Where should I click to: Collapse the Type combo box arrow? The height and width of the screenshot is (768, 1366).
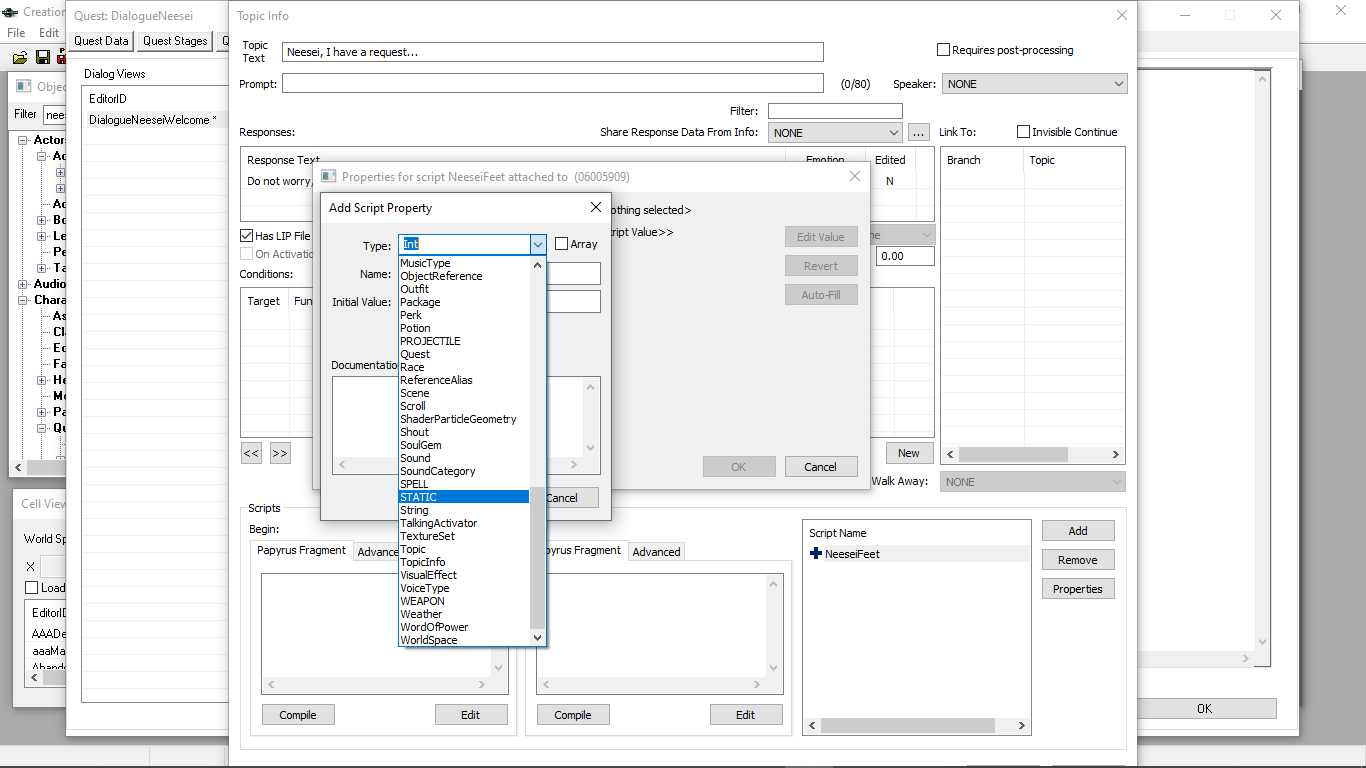tap(537, 244)
